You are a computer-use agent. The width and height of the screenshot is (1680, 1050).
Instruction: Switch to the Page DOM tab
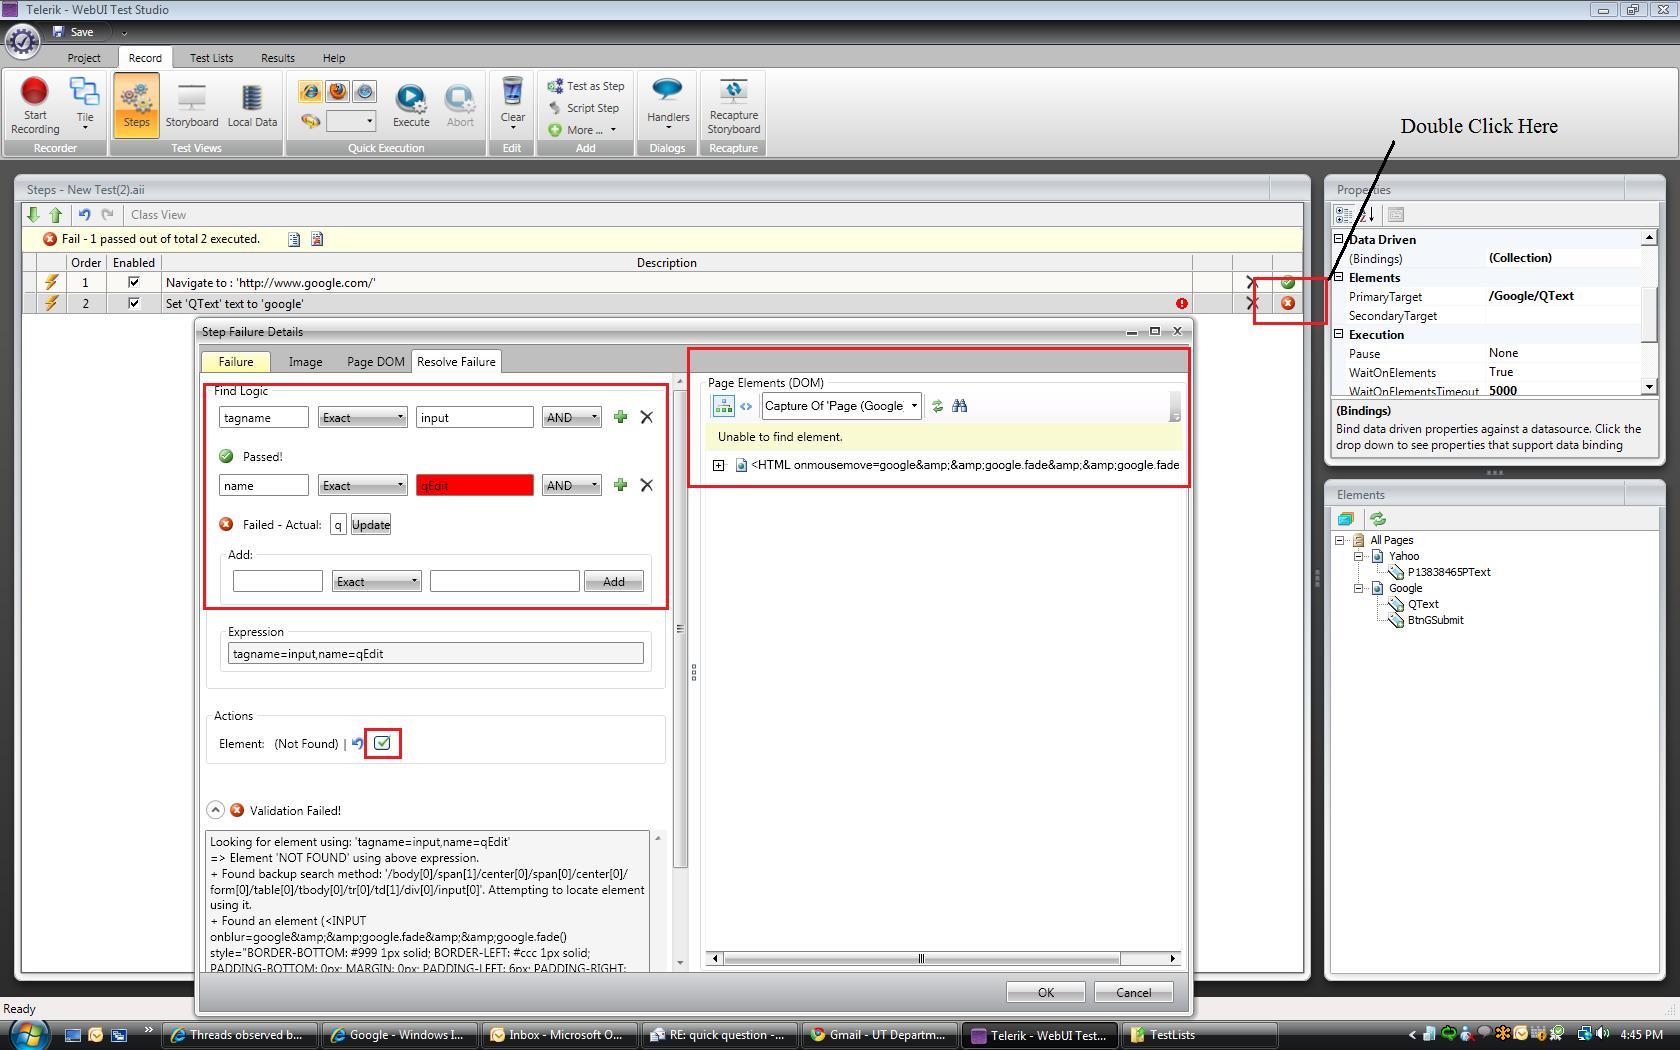pyautogui.click(x=376, y=362)
